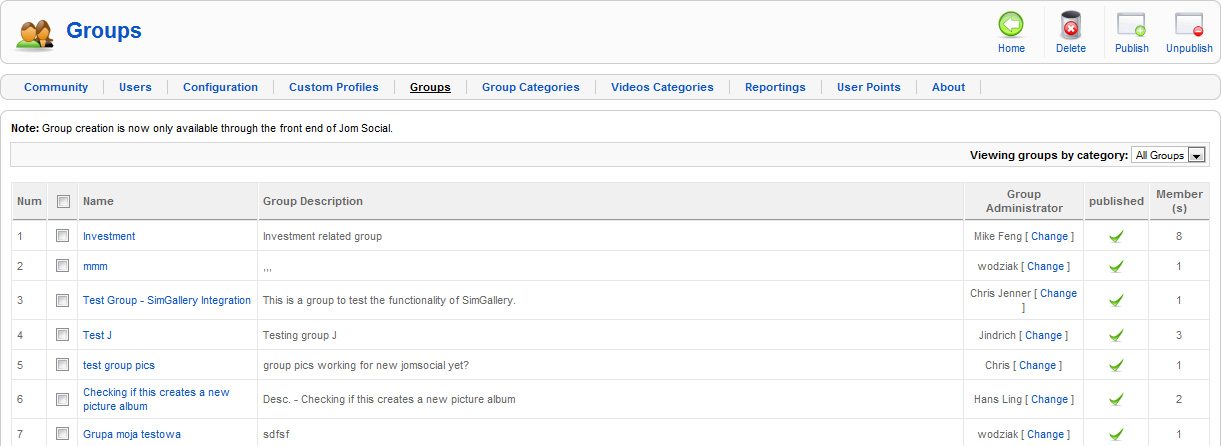Open the Test Group - SimGallery Integration link
The image size is (1221, 446).
click(167, 300)
